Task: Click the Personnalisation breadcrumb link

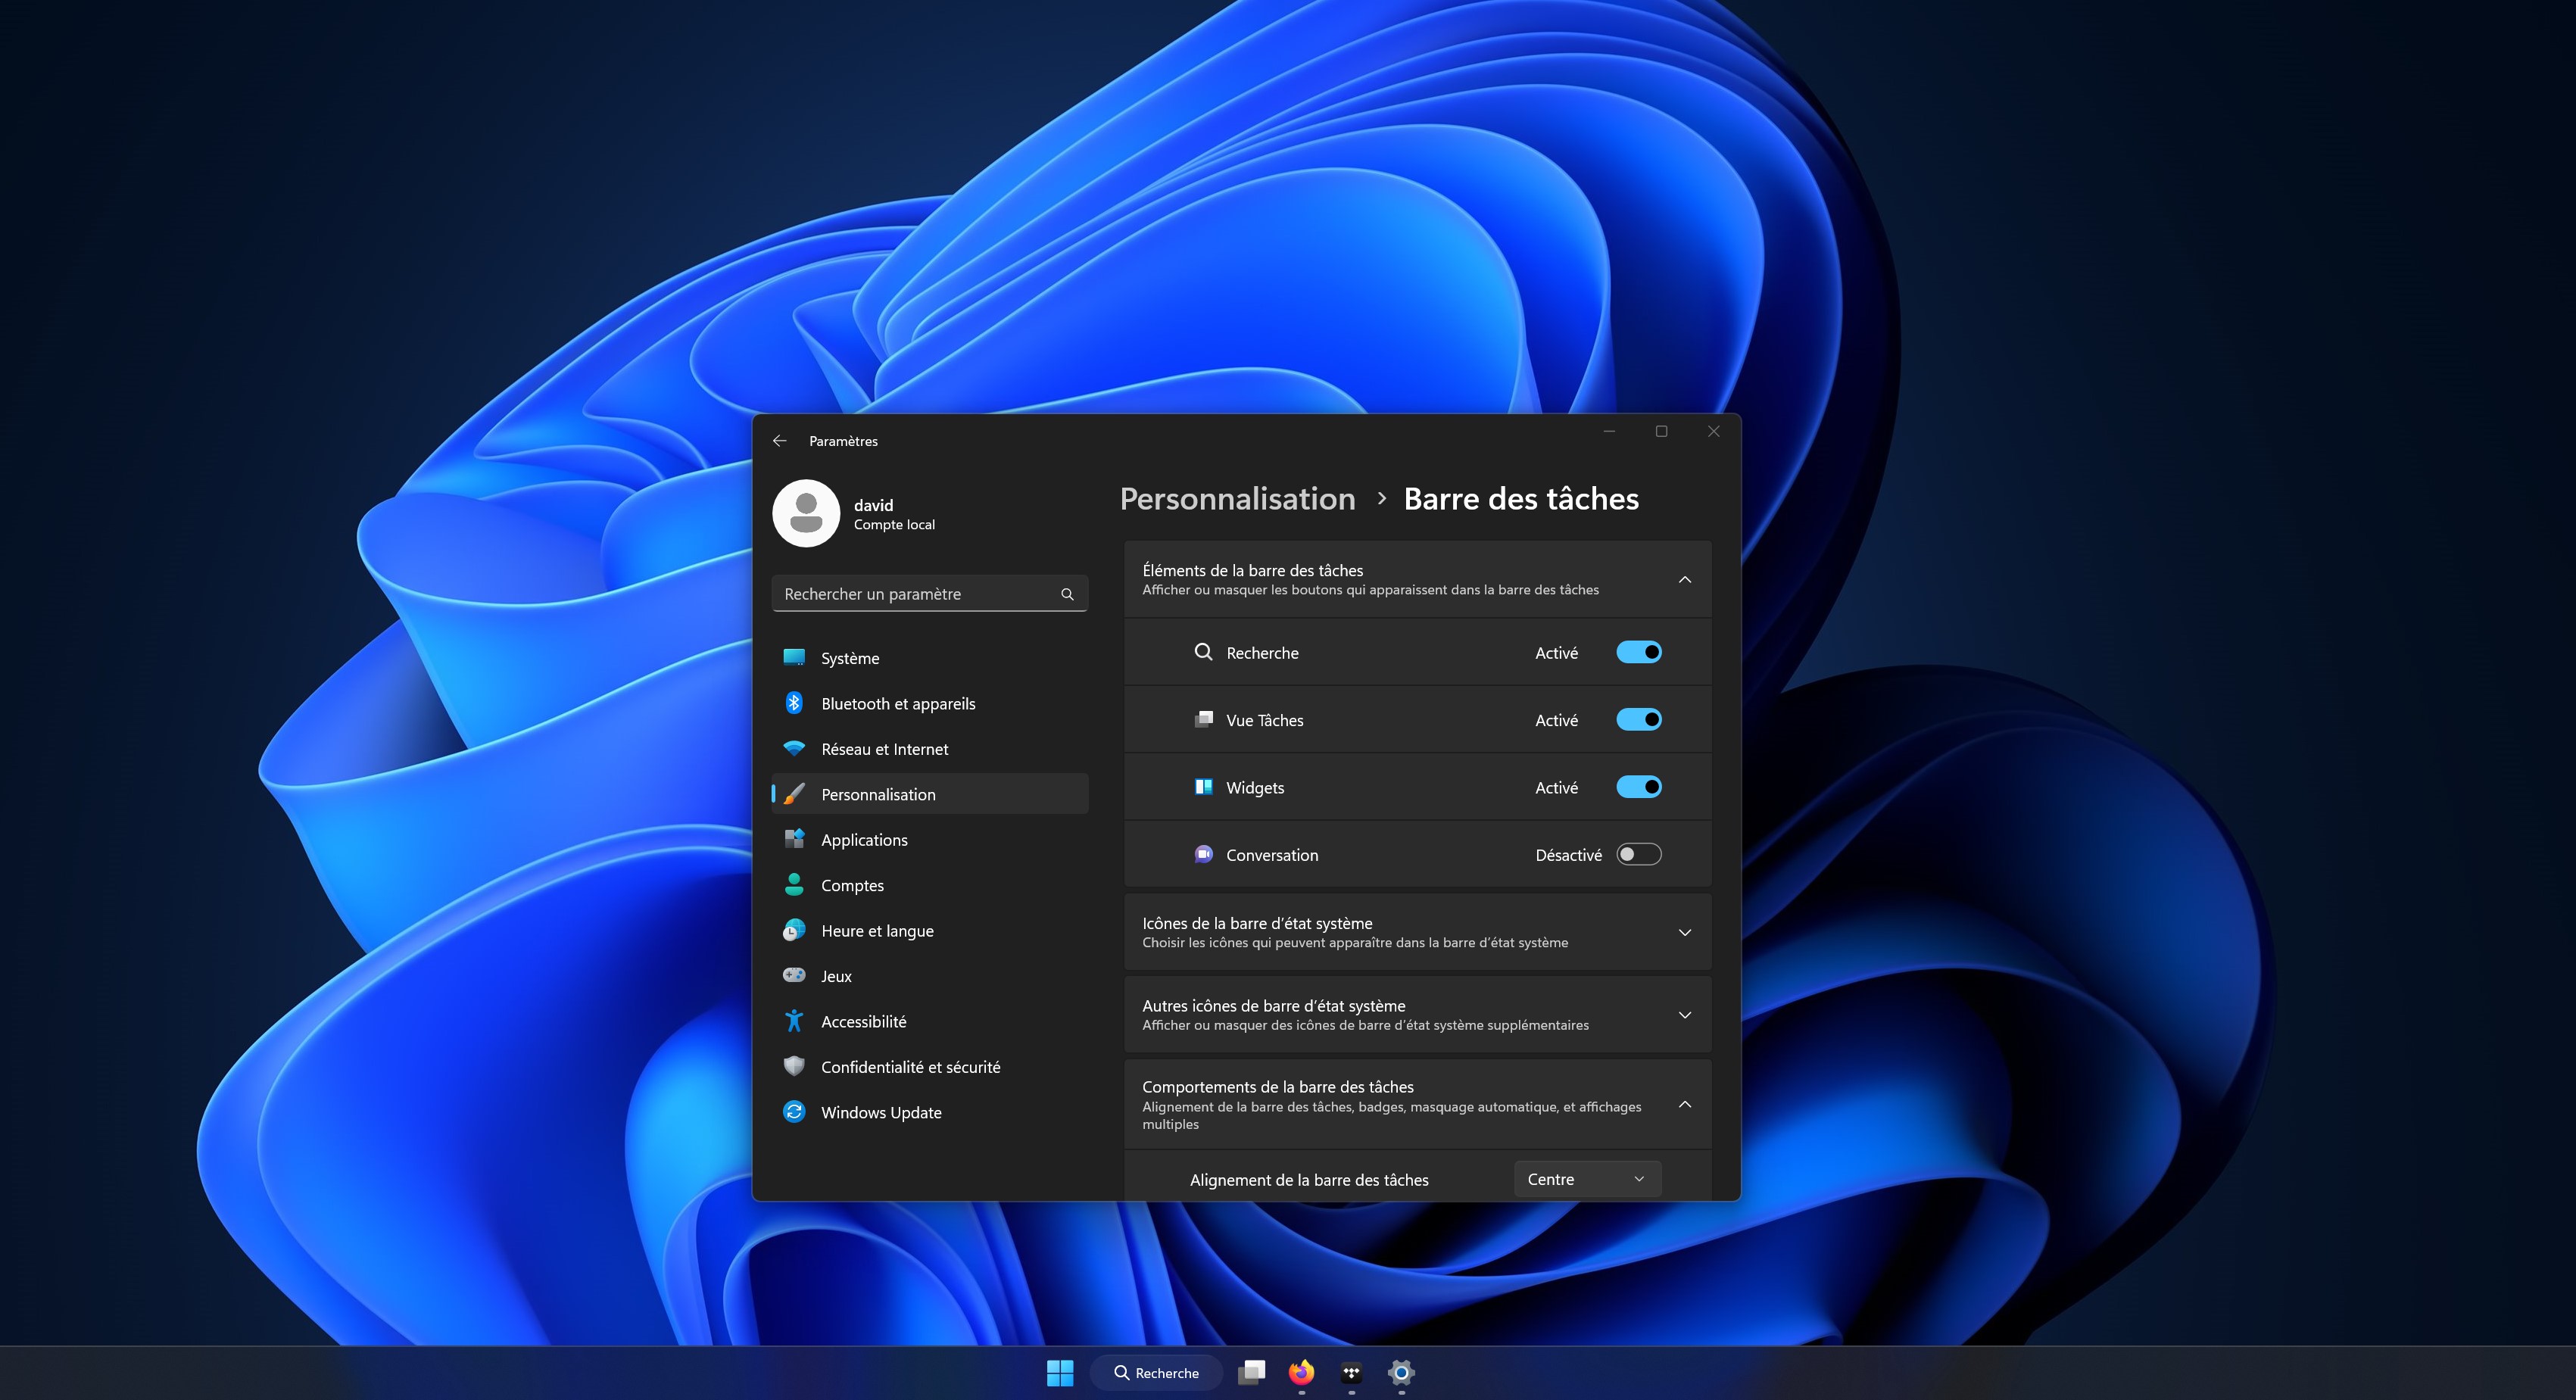Action: click(1237, 498)
